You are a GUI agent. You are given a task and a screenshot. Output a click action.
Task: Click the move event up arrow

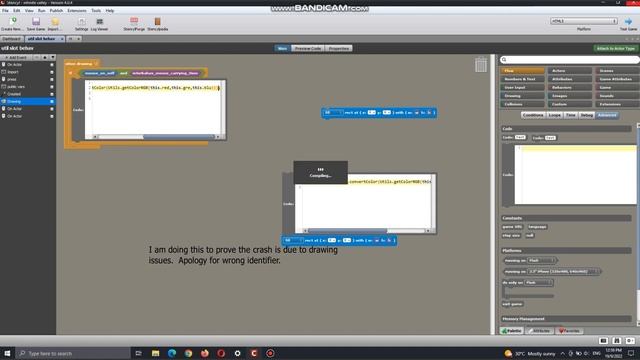45,58
